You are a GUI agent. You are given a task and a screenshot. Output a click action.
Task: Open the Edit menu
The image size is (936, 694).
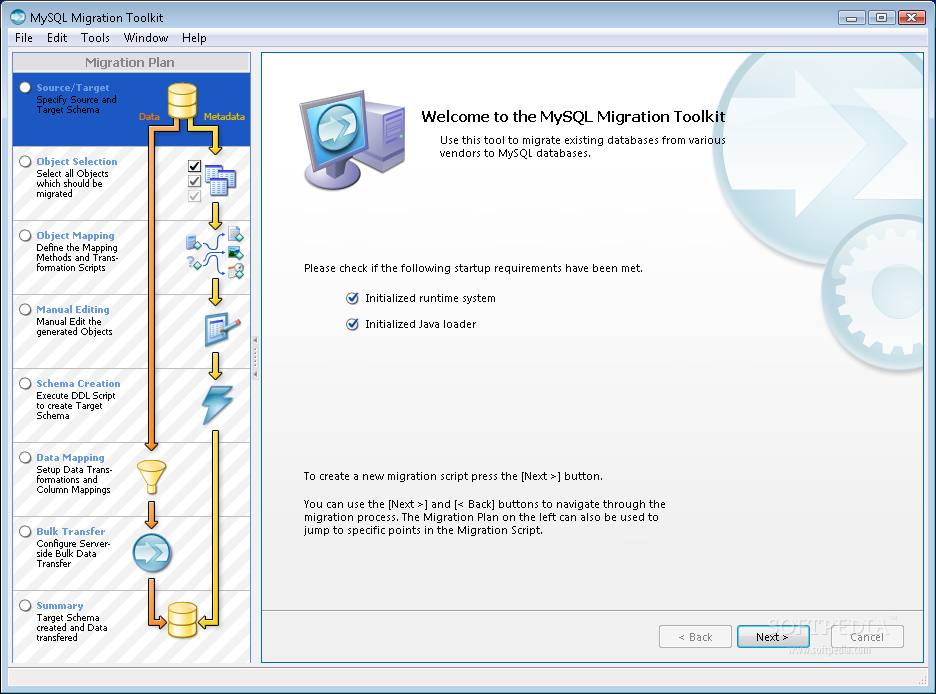57,38
